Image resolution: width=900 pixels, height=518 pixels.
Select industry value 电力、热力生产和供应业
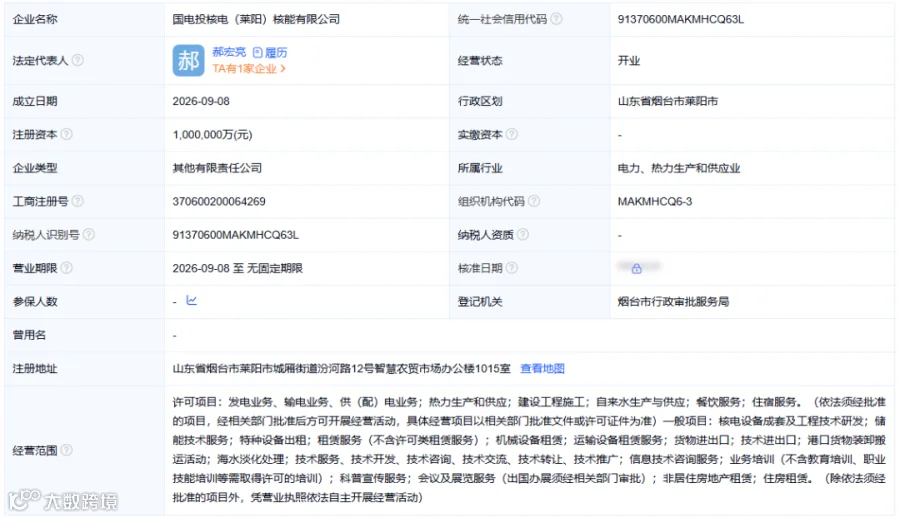[x=679, y=168]
